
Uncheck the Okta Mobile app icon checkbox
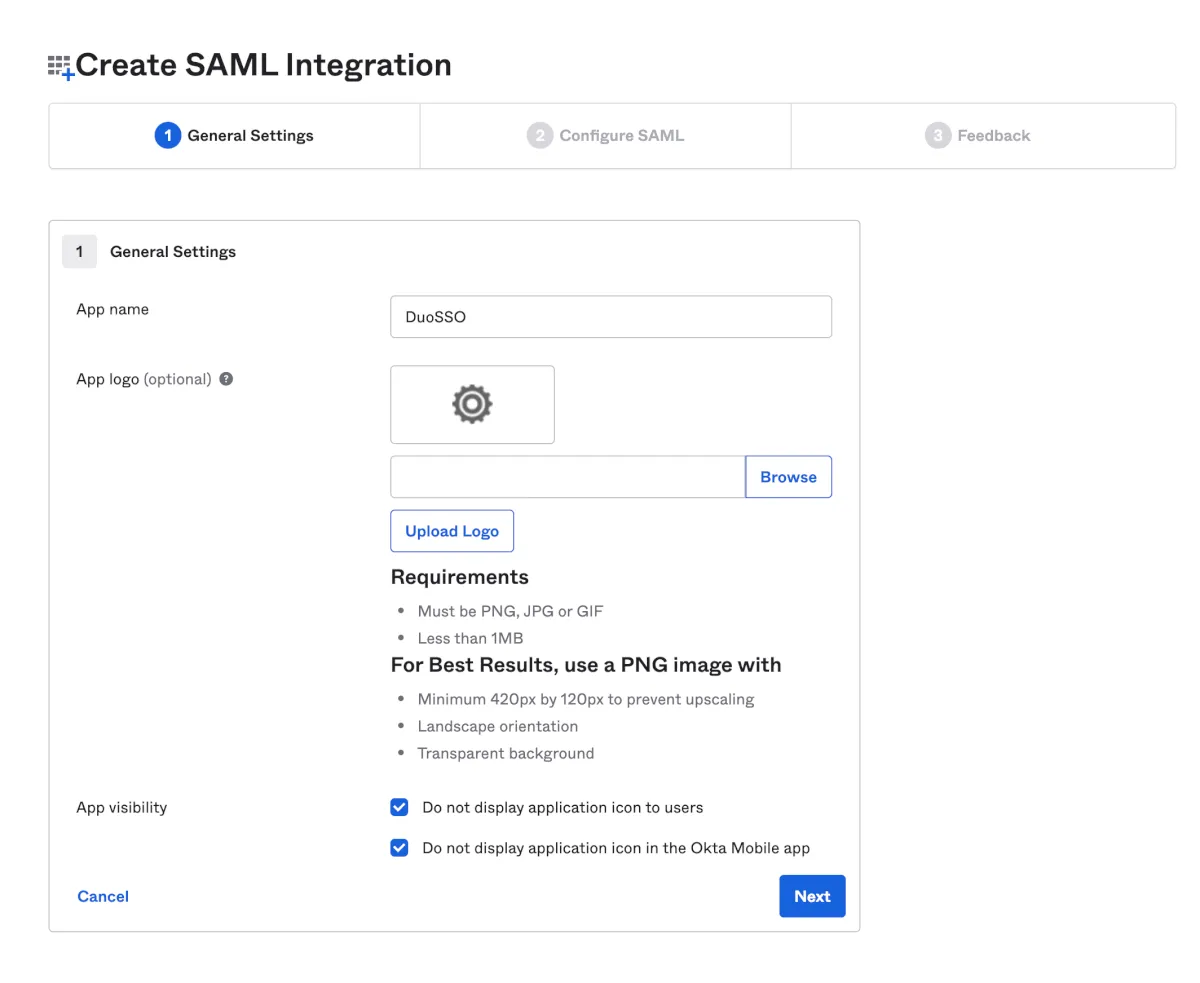[399, 848]
